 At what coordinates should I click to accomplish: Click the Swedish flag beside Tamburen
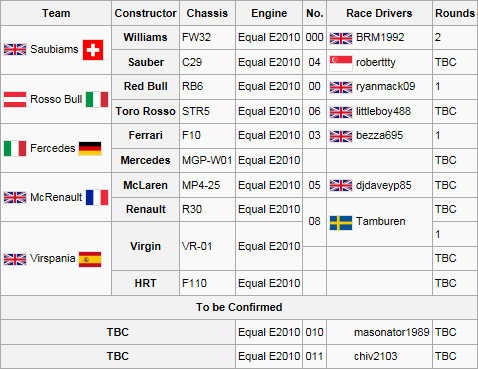coord(341,223)
